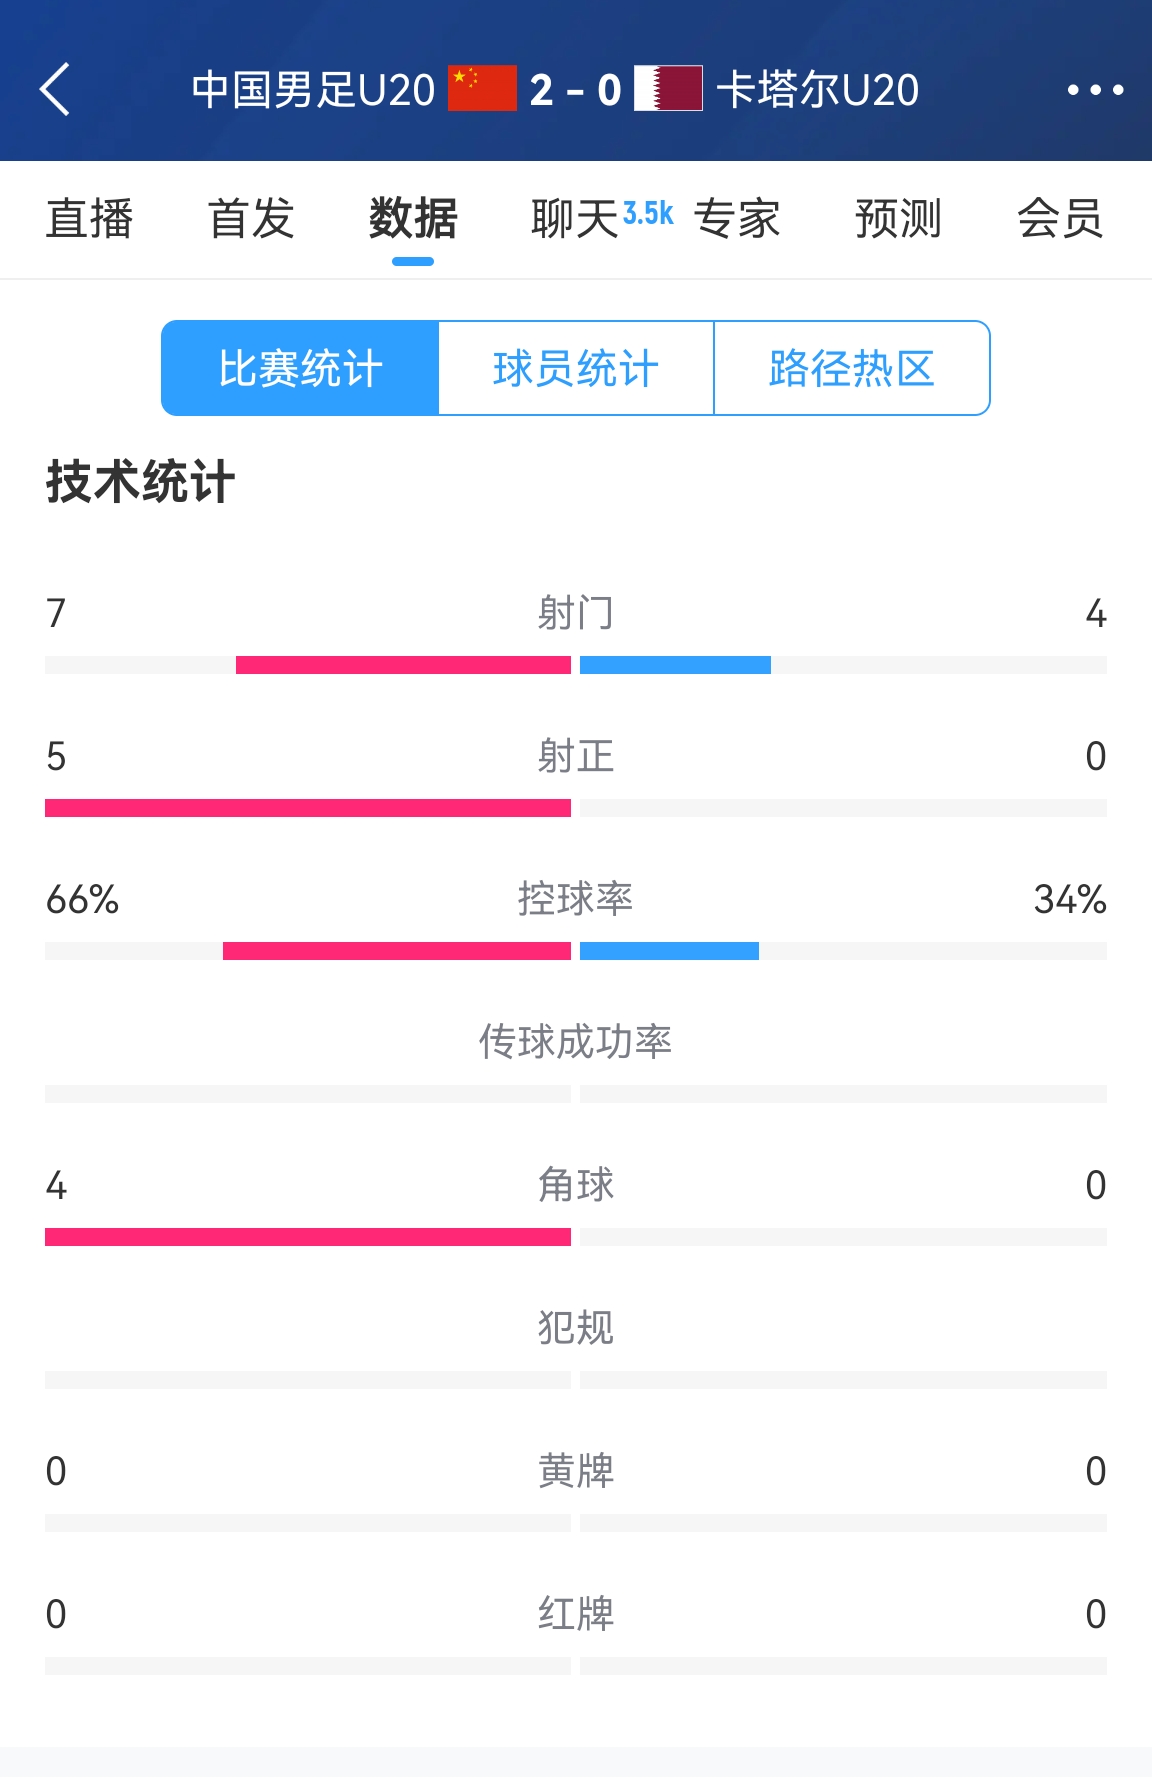
Task: Tap the 2 - 0 score display
Action: 576,89
